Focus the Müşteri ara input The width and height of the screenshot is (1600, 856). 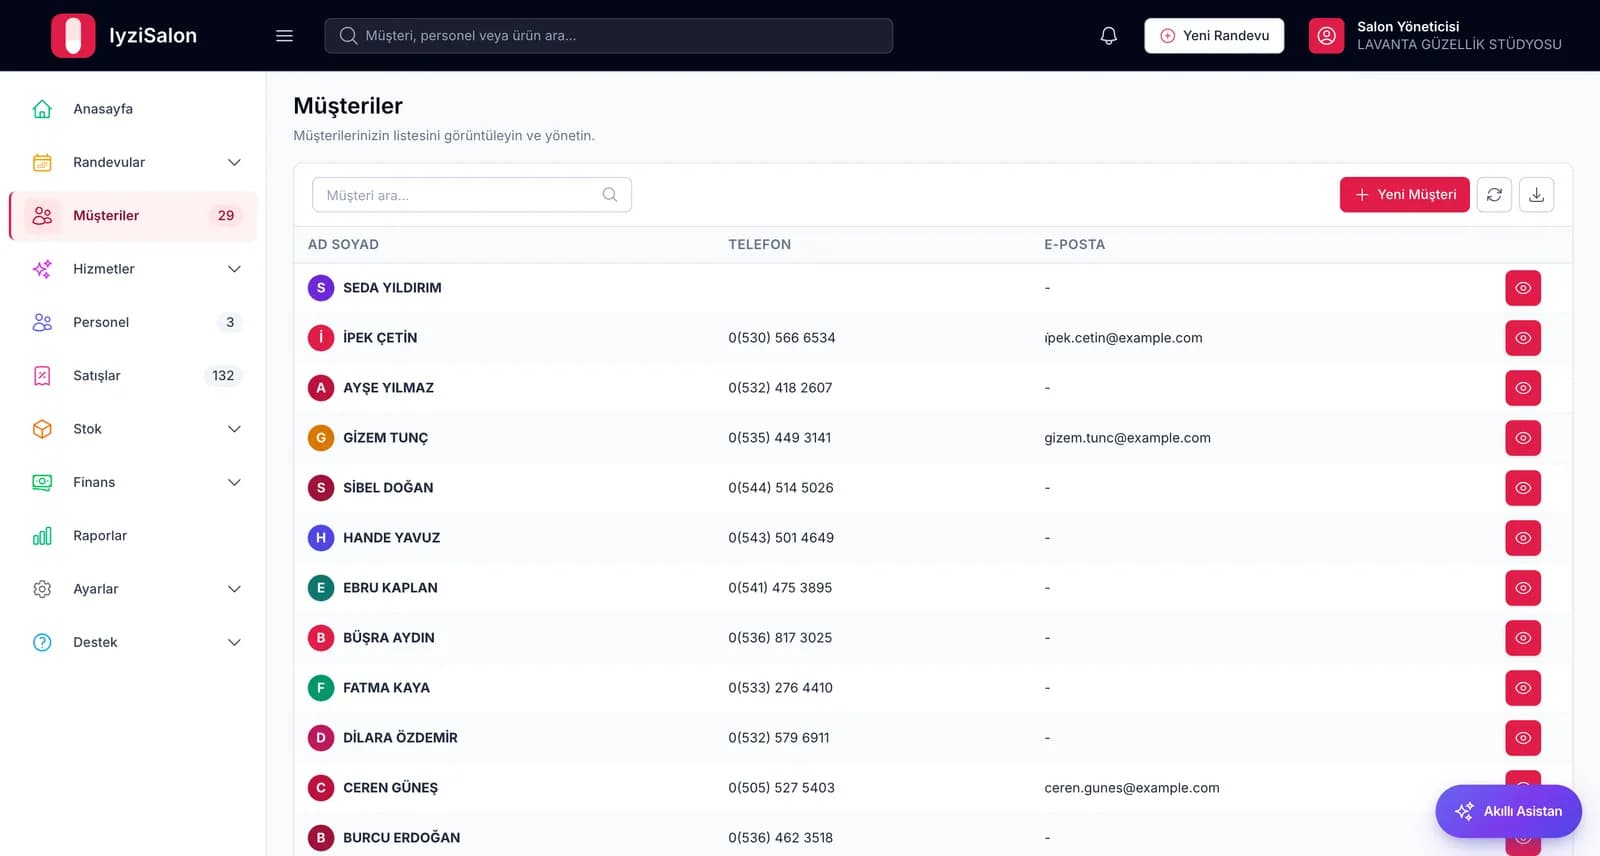coord(472,195)
